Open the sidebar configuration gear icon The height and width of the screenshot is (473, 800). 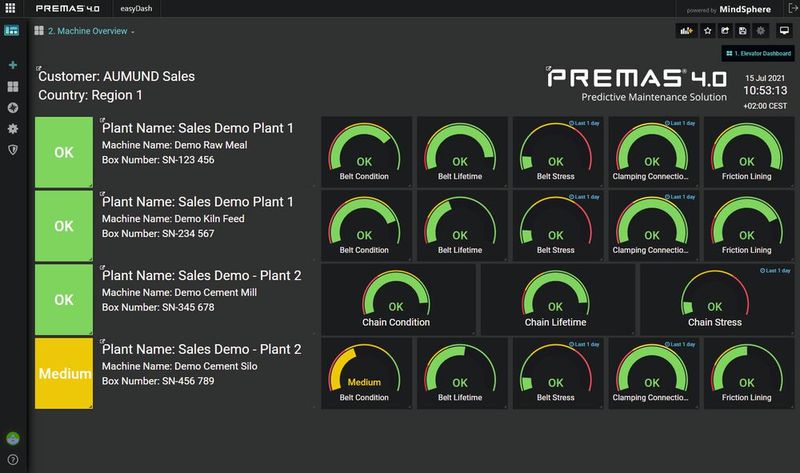13,129
